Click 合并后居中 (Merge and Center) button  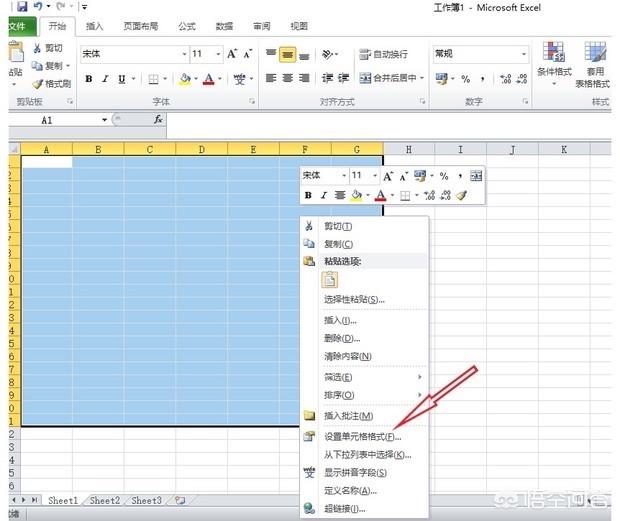[391, 78]
